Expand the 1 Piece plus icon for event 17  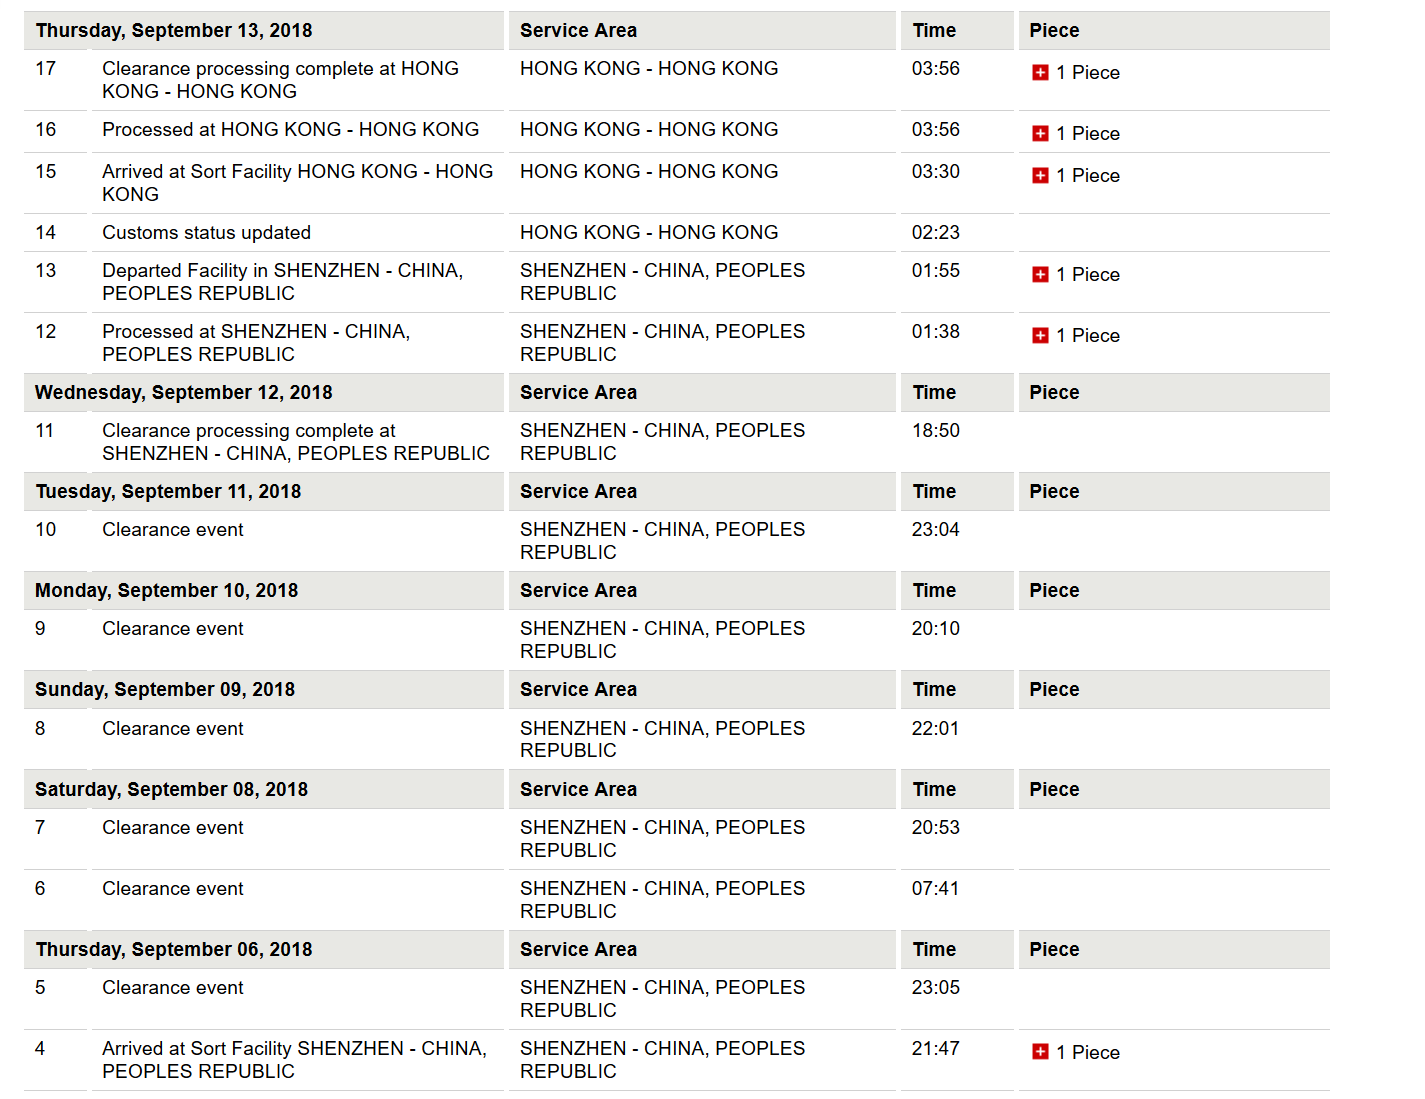point(1040,73)
